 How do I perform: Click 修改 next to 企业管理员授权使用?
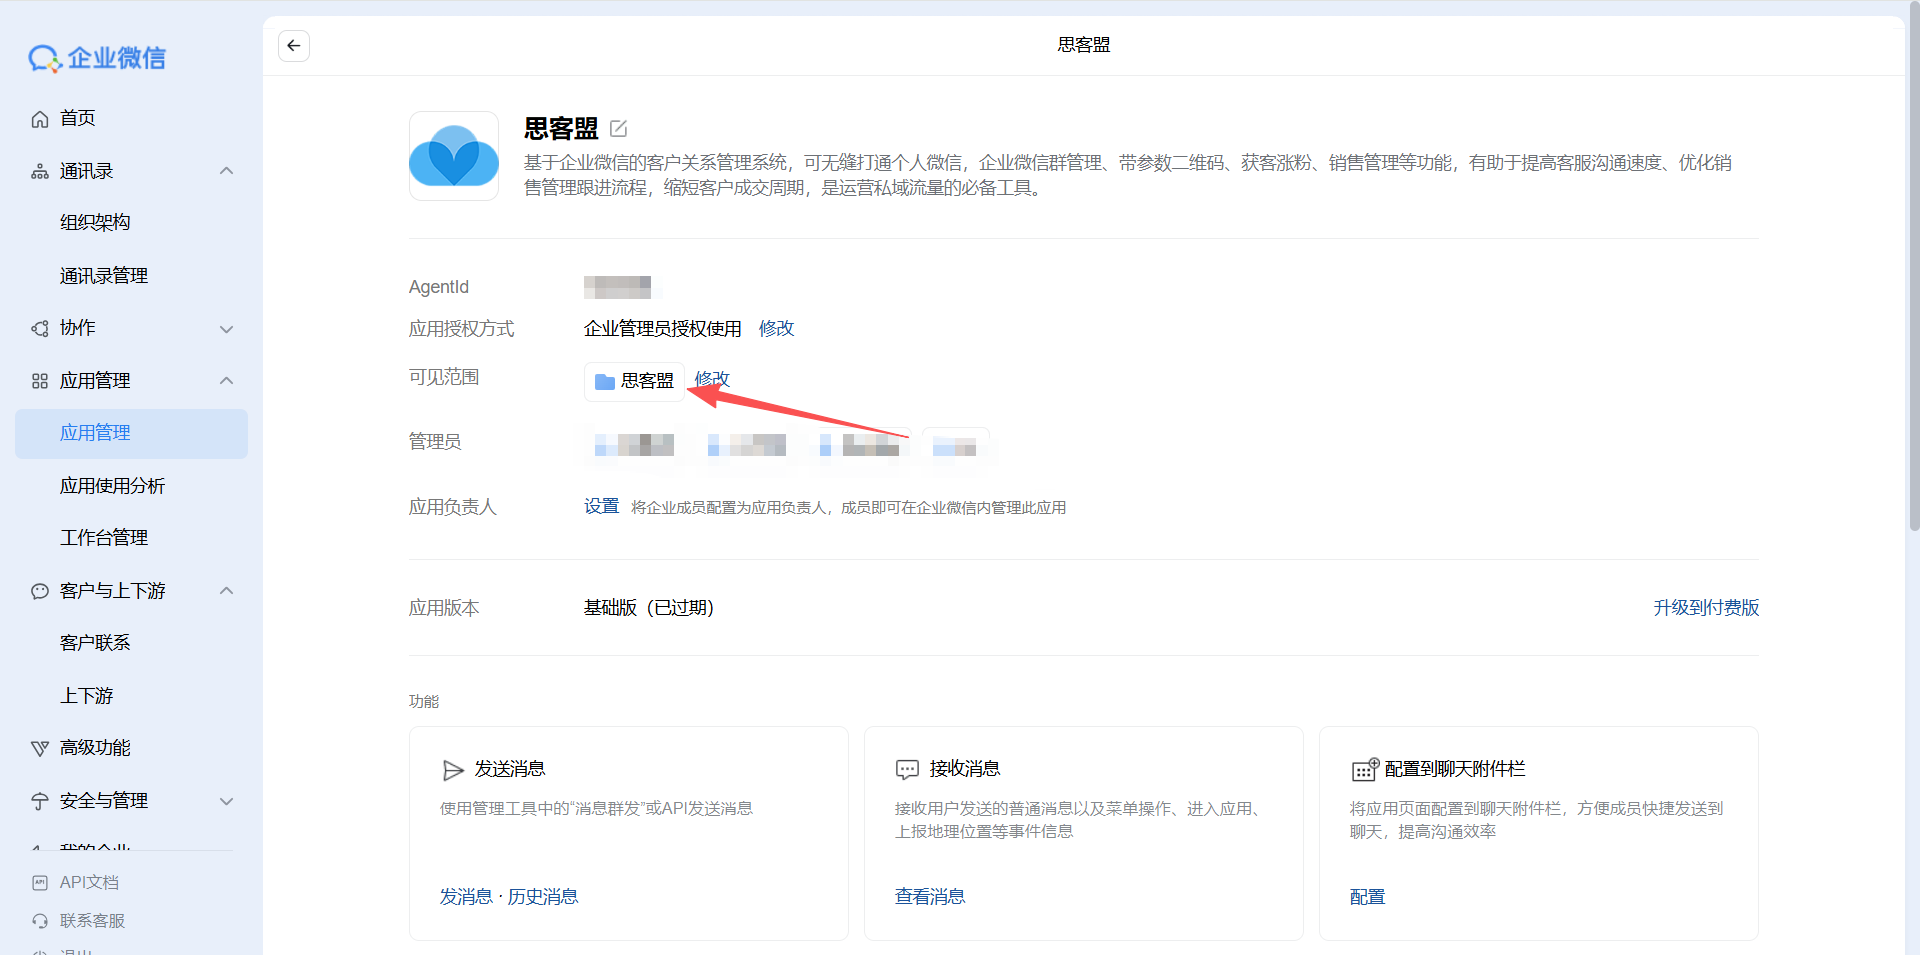coord(776,329)
